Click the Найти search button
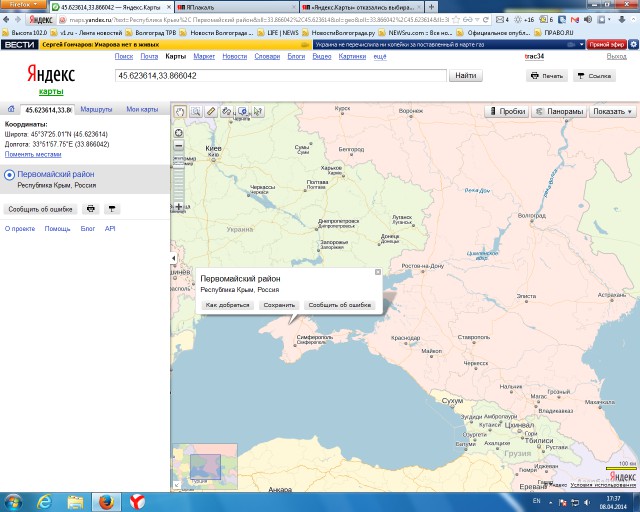640x512 pixels. pyautogui.click(x=466, y=76)
